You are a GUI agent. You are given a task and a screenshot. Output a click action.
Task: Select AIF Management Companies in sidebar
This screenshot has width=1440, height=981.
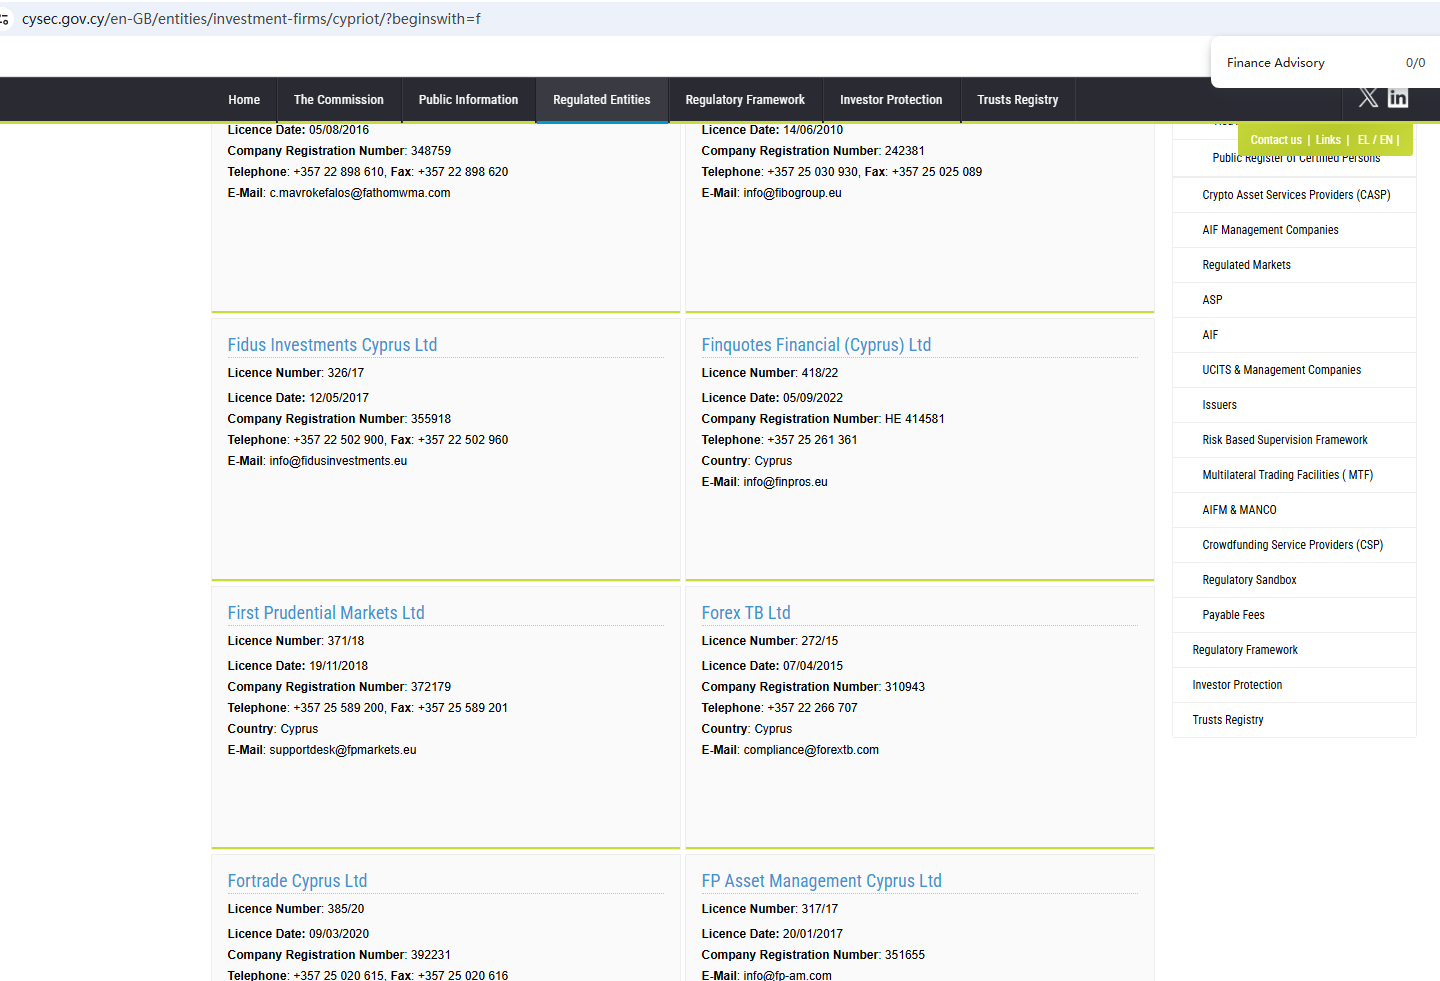[x=1270, y=230]
